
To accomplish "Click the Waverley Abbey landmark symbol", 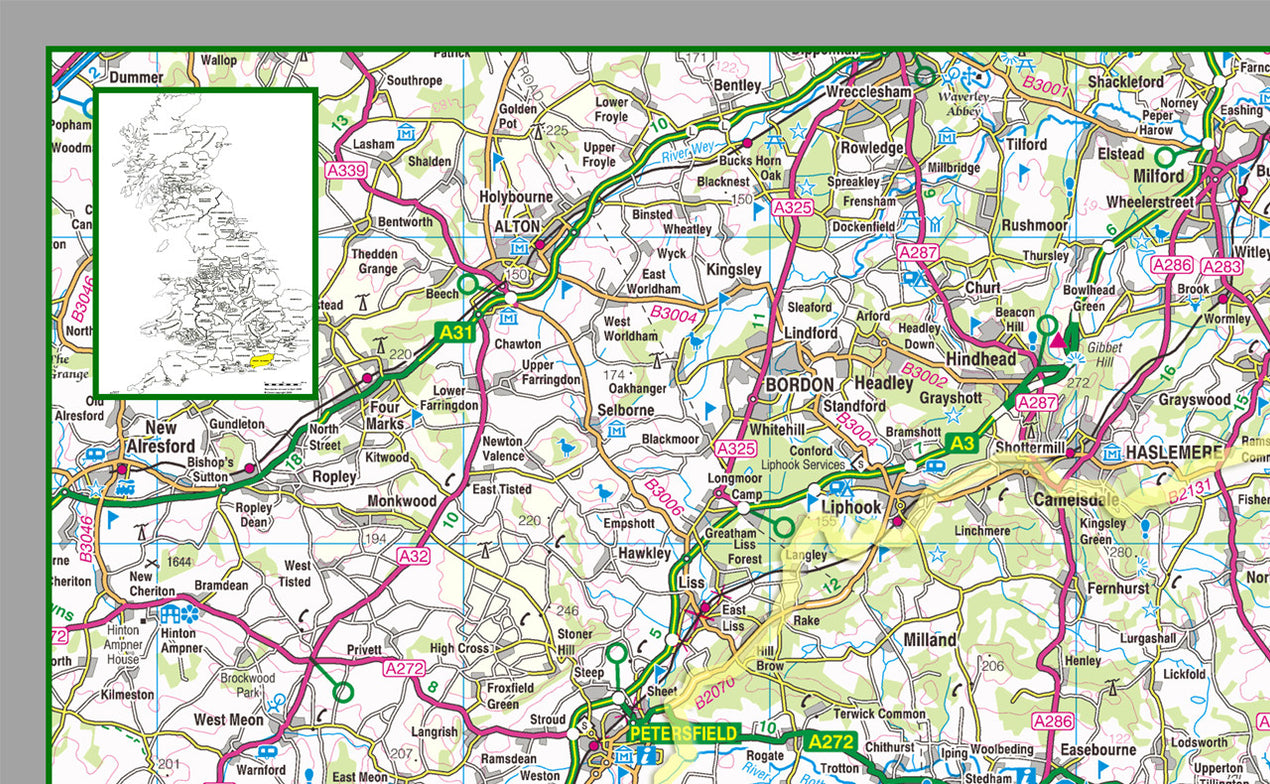I will [x=969, y=77].
